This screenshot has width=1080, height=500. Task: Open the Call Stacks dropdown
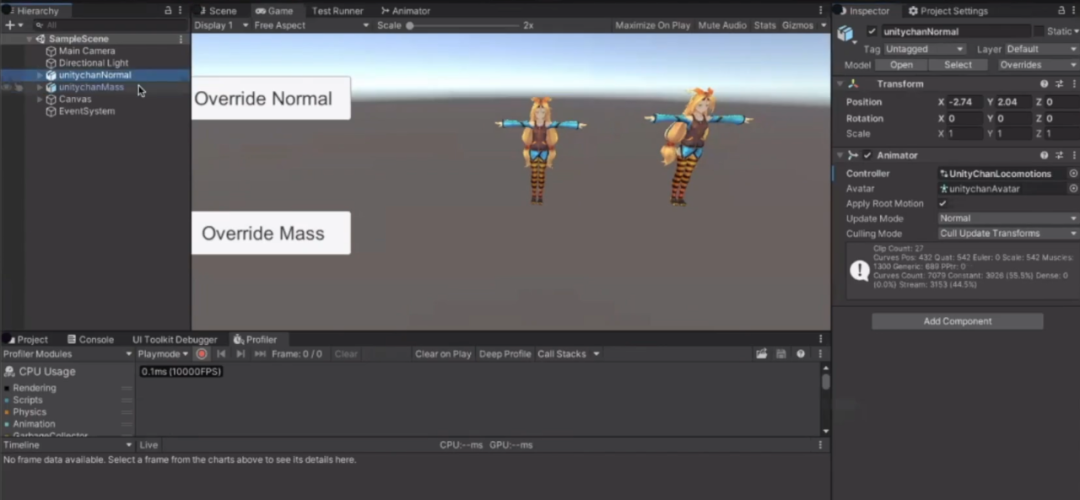[568, 354]
